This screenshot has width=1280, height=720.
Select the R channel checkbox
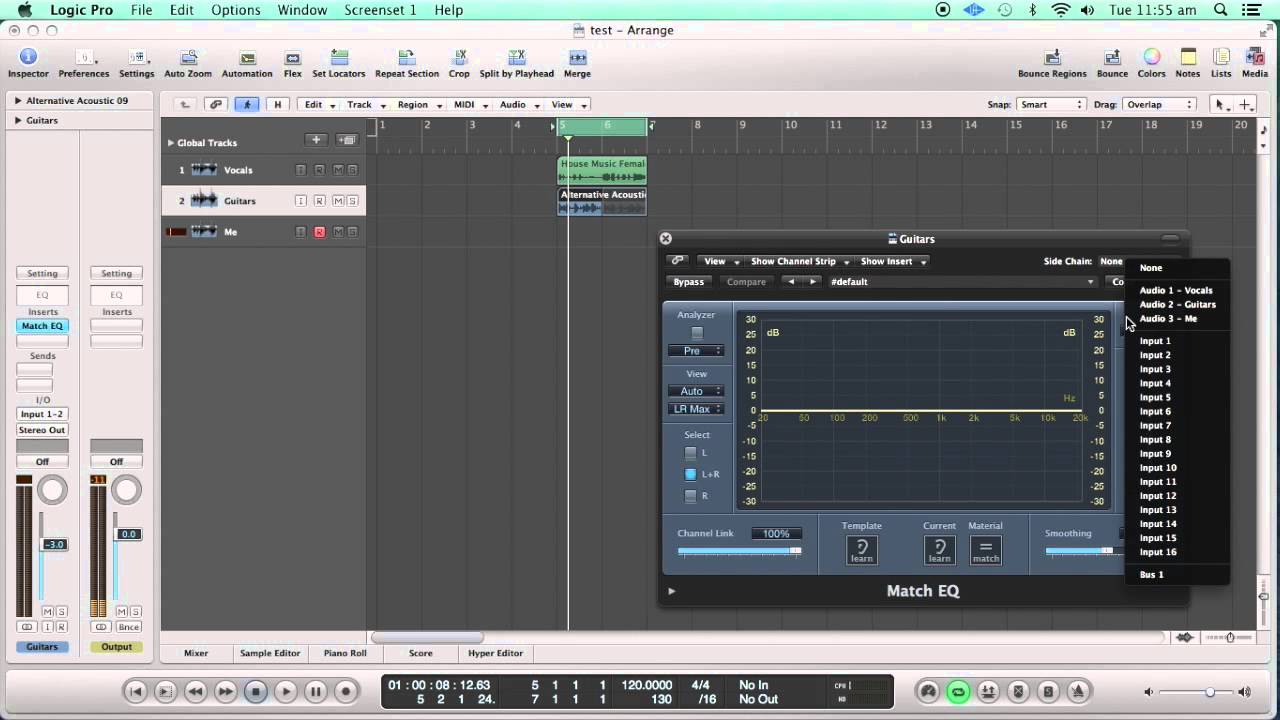(690, 496)
